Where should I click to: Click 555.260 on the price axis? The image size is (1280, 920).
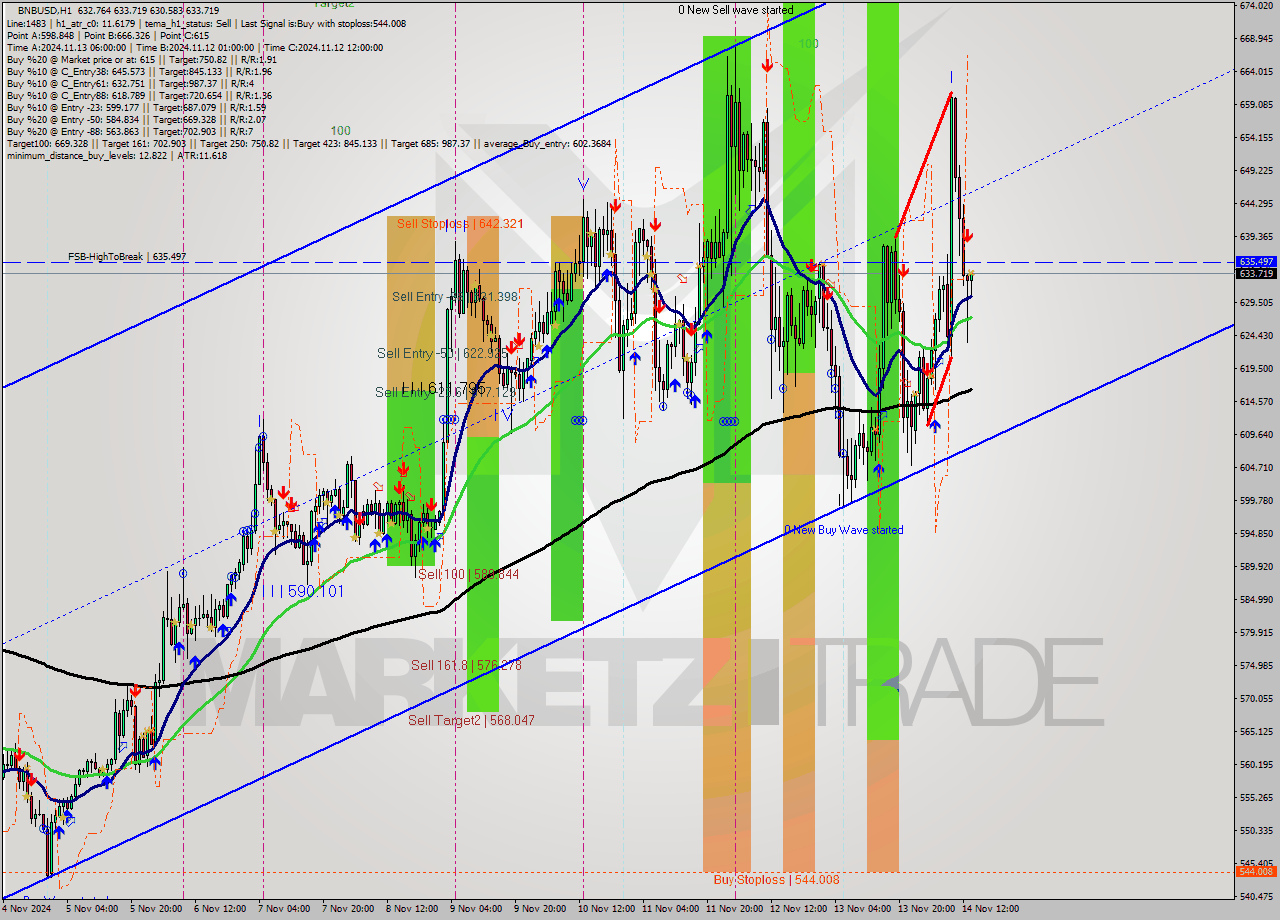[x=1256, y=798]
